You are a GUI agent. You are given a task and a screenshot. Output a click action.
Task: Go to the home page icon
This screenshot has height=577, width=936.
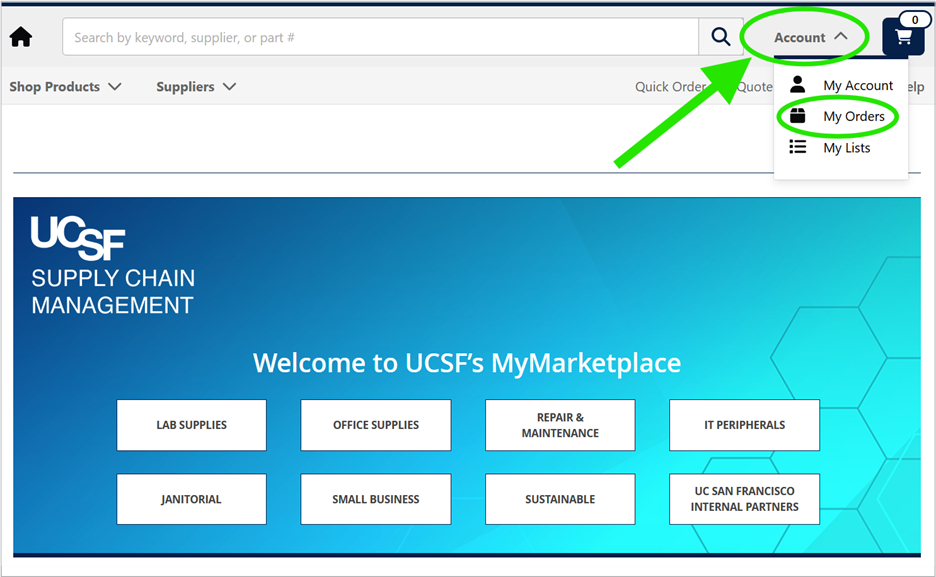click(x=21, y=37)
